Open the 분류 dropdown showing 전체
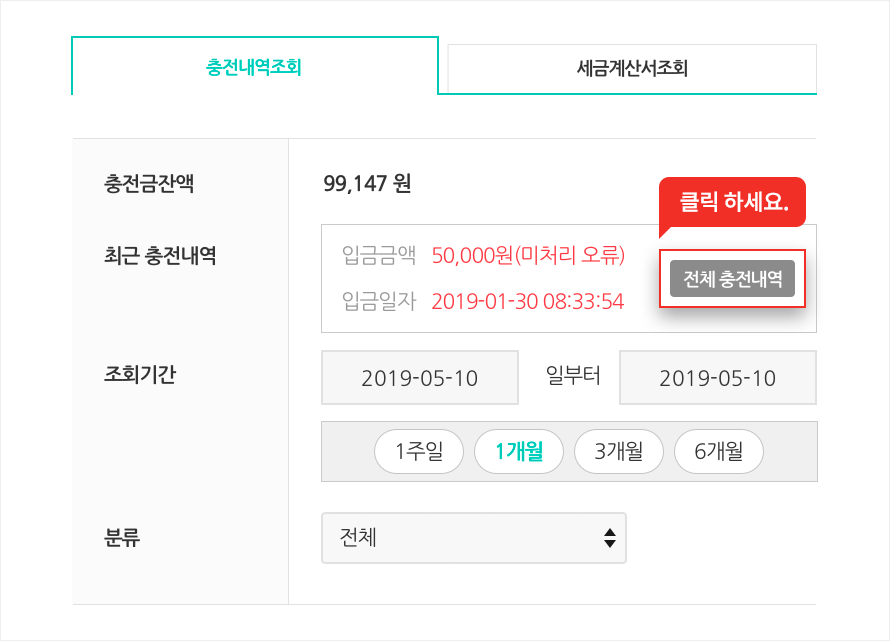The image size is (890, 641). point(474,538)
